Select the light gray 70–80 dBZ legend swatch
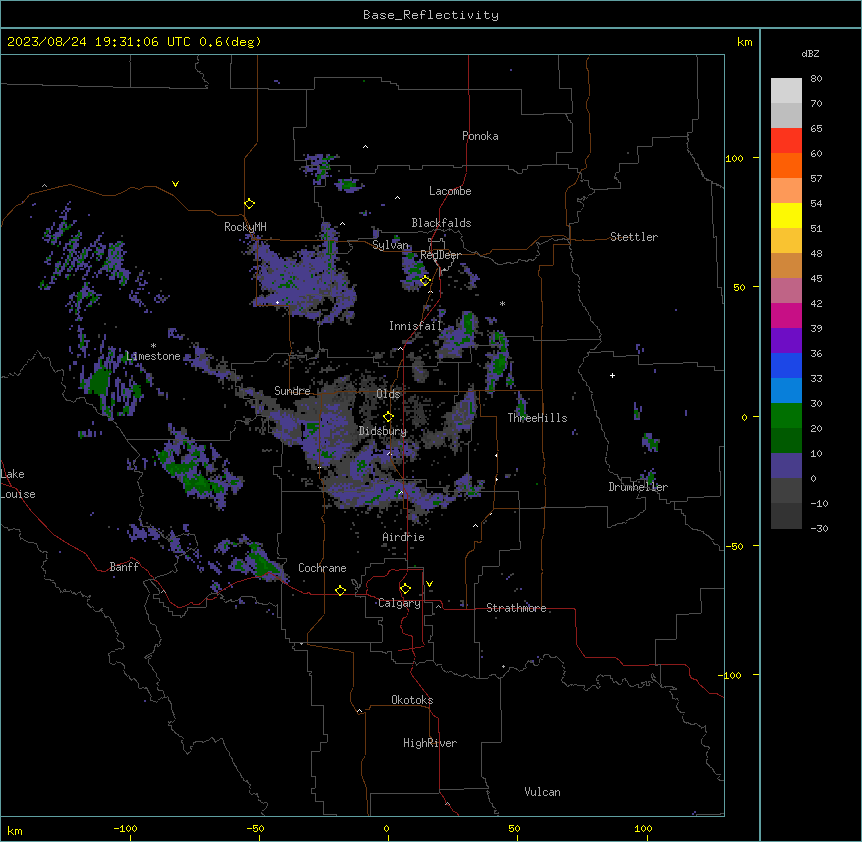The width and height of the screenshot is (862, 842). click(786, 91)
